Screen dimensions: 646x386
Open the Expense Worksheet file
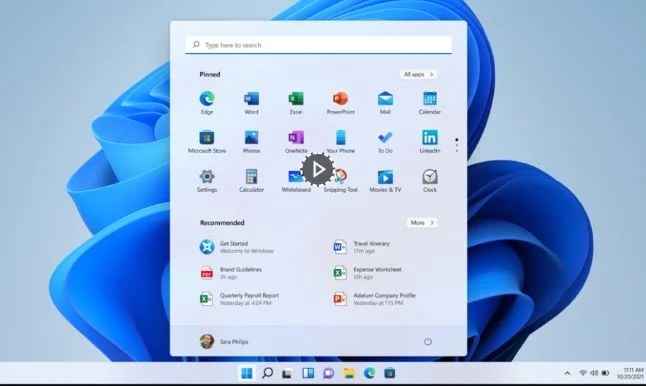(367, 273)
